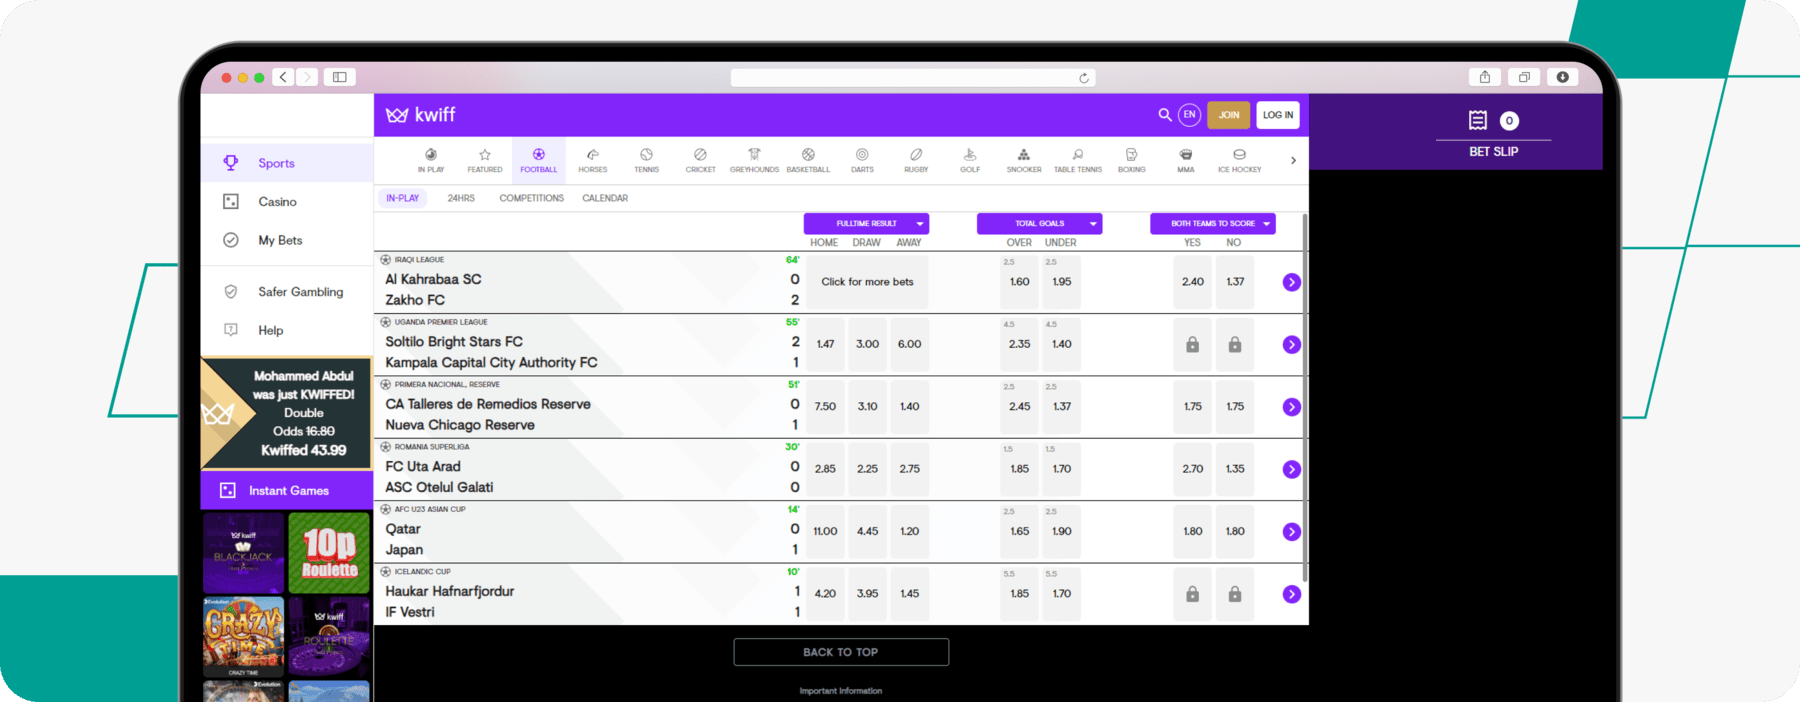Open the Horses category
Image resolution: width=1800 pixels, height=702 pixels.
(x=593, y=160)
